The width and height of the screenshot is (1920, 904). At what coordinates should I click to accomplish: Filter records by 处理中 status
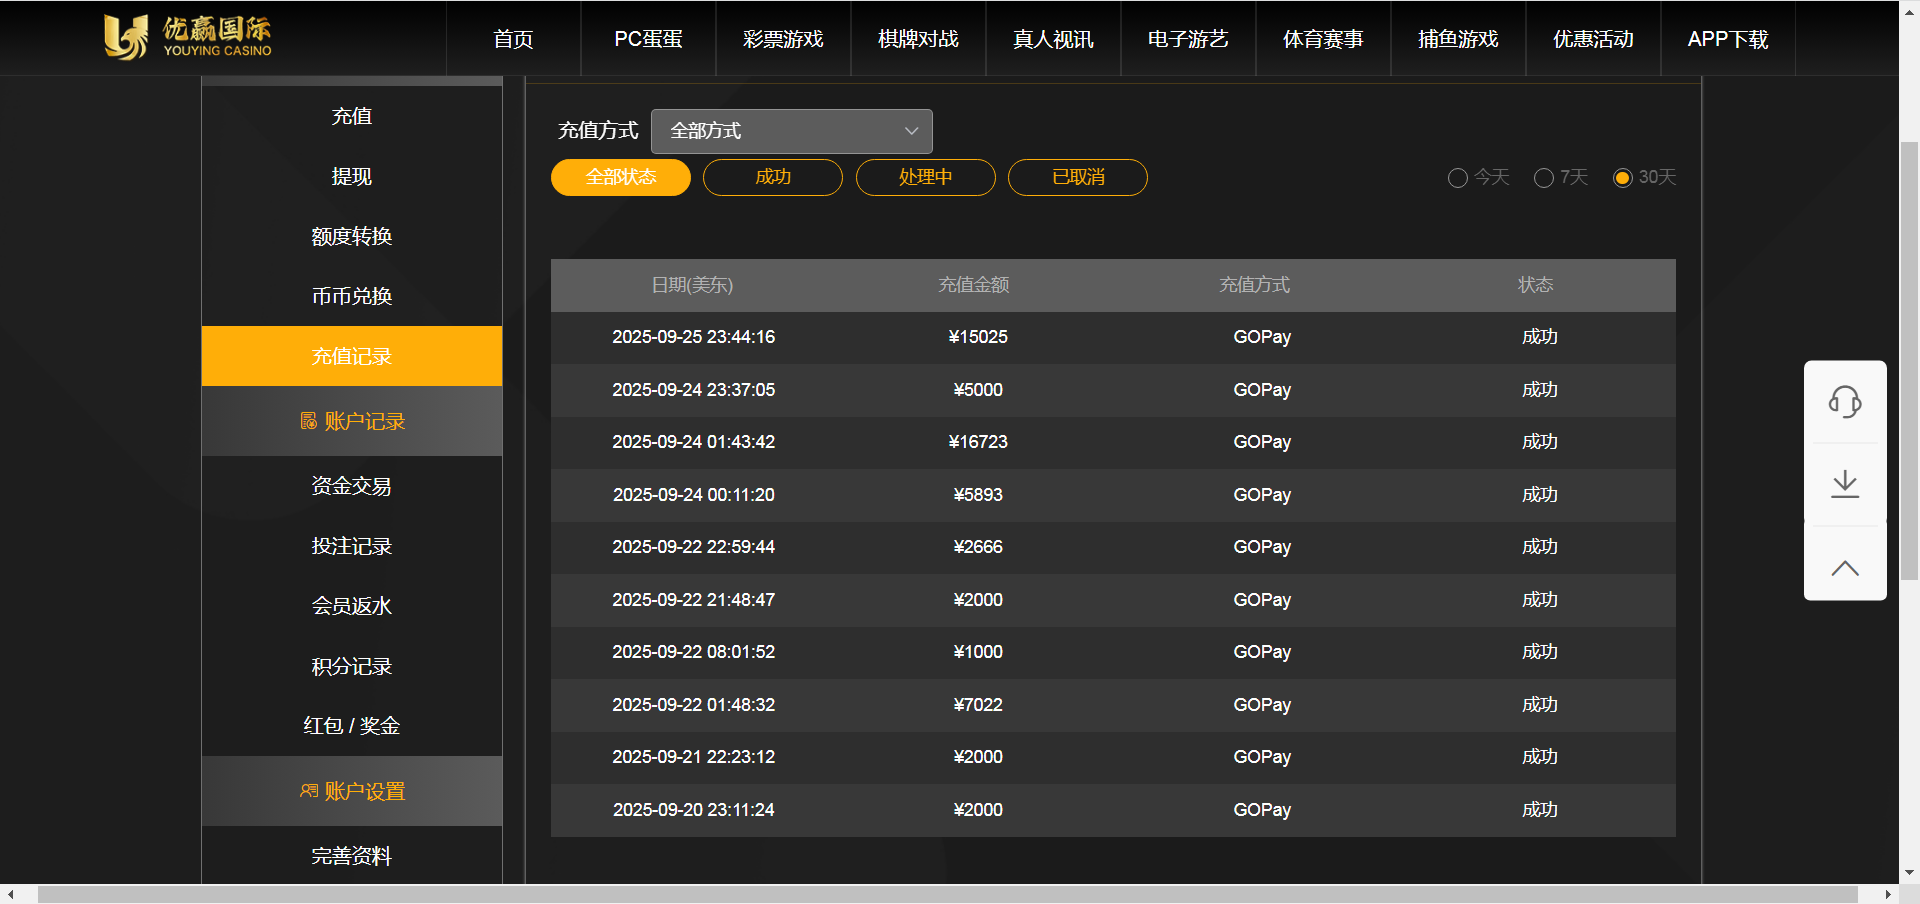point(925,177)
